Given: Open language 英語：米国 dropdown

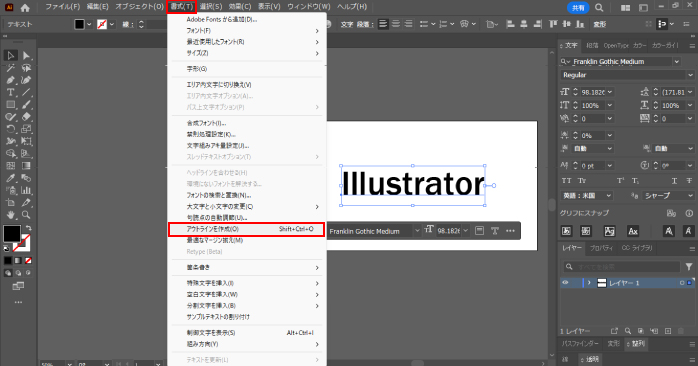Looking at the screenshot, I should click(x=587, y=195).
